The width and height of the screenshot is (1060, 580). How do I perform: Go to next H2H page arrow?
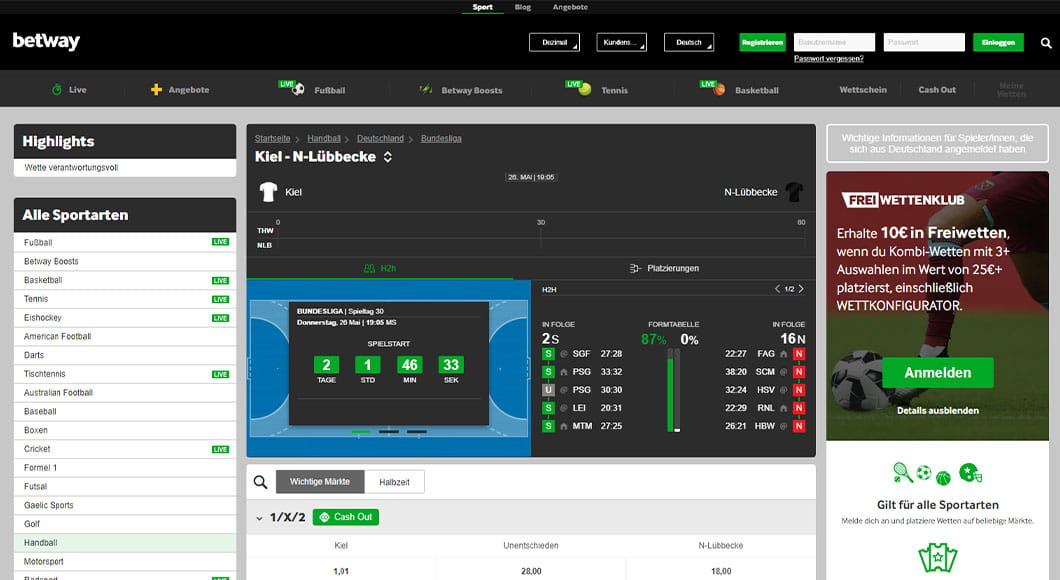[801, 289]
